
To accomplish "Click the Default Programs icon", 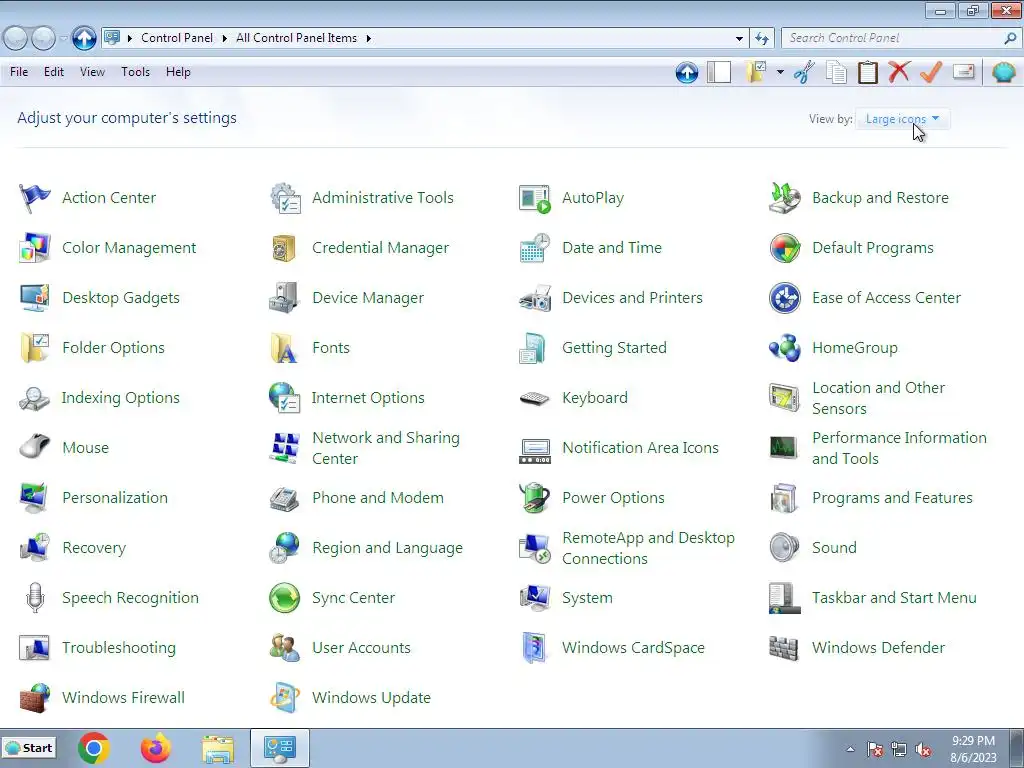I will 784,248.
